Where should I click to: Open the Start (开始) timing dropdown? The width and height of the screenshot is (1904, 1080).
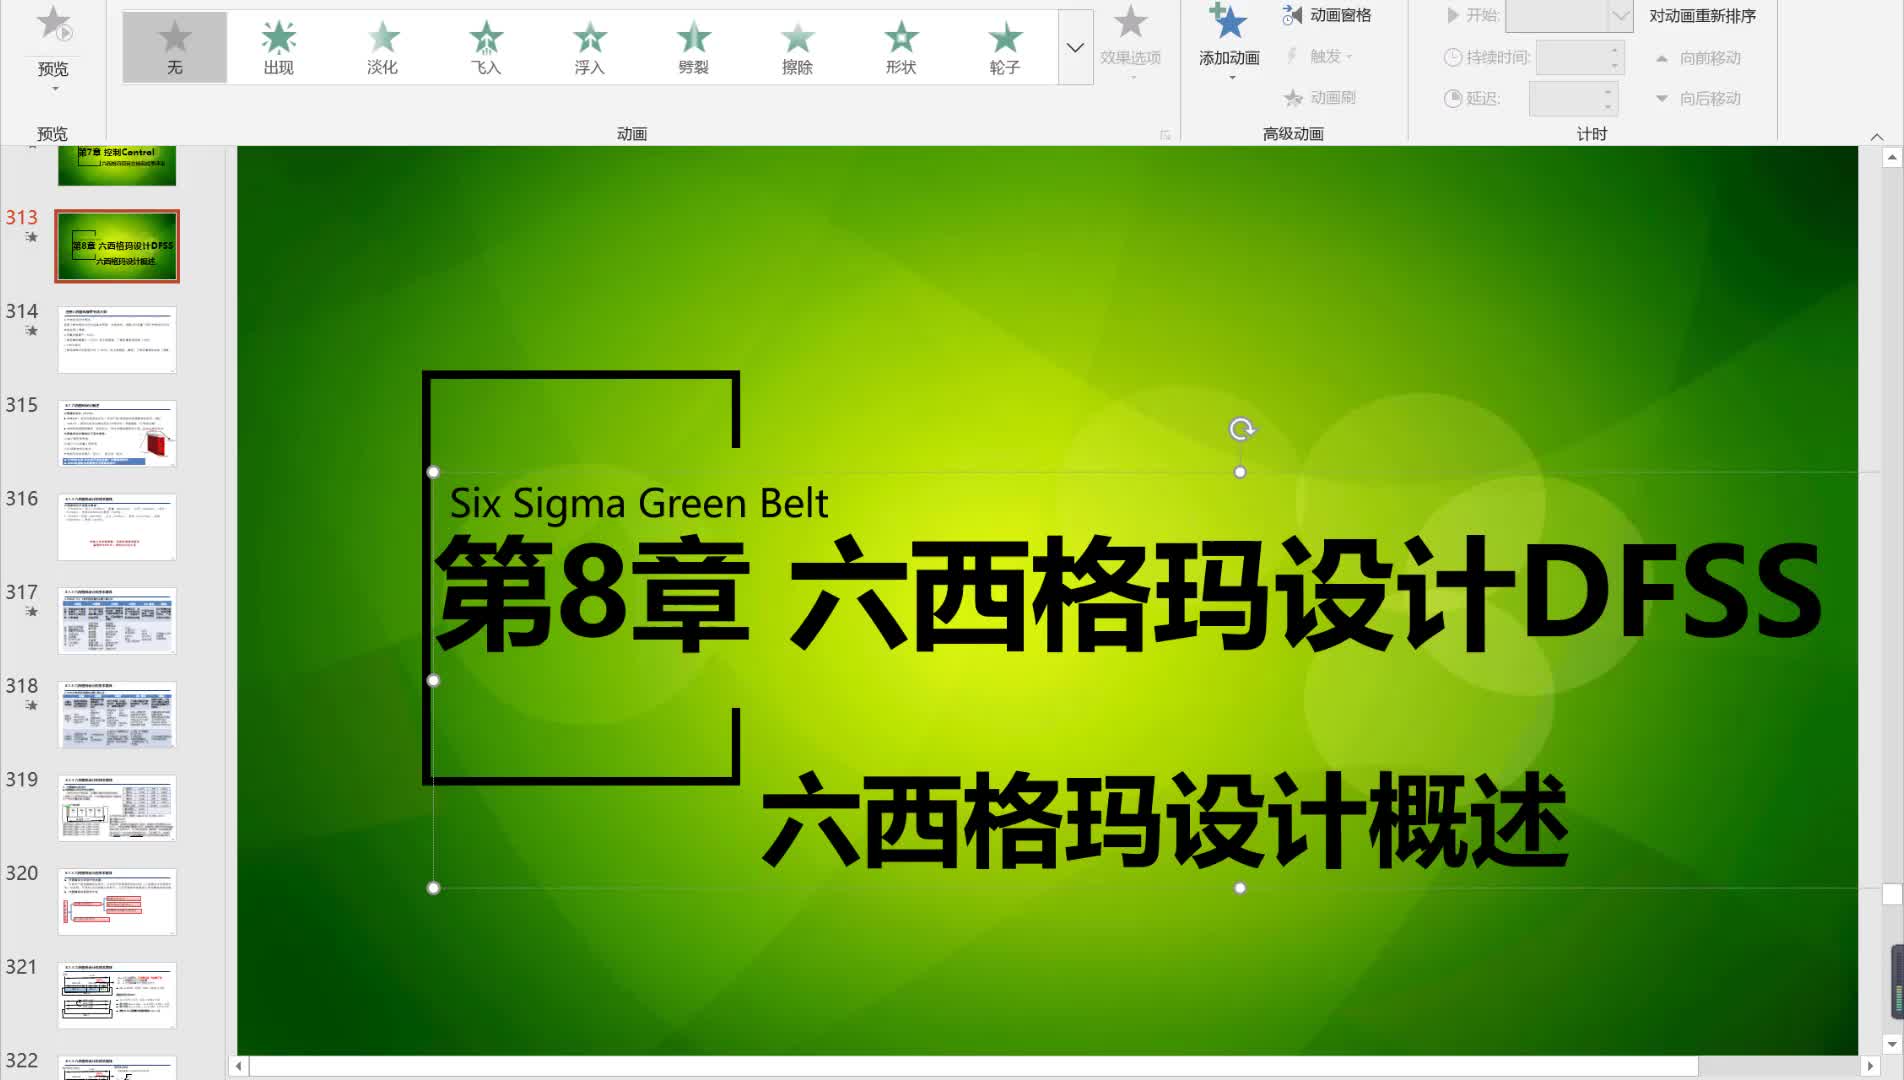pos(1620,15)
